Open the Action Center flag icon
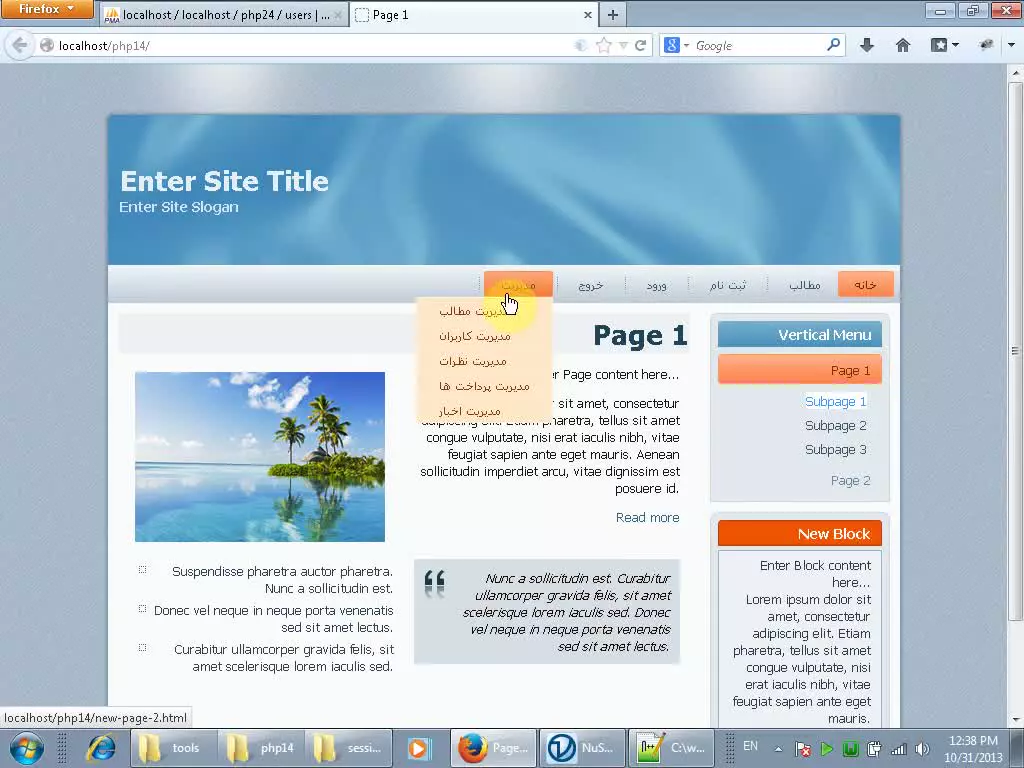The height and width of the screenshot is (768, 1024). (803, 748)
